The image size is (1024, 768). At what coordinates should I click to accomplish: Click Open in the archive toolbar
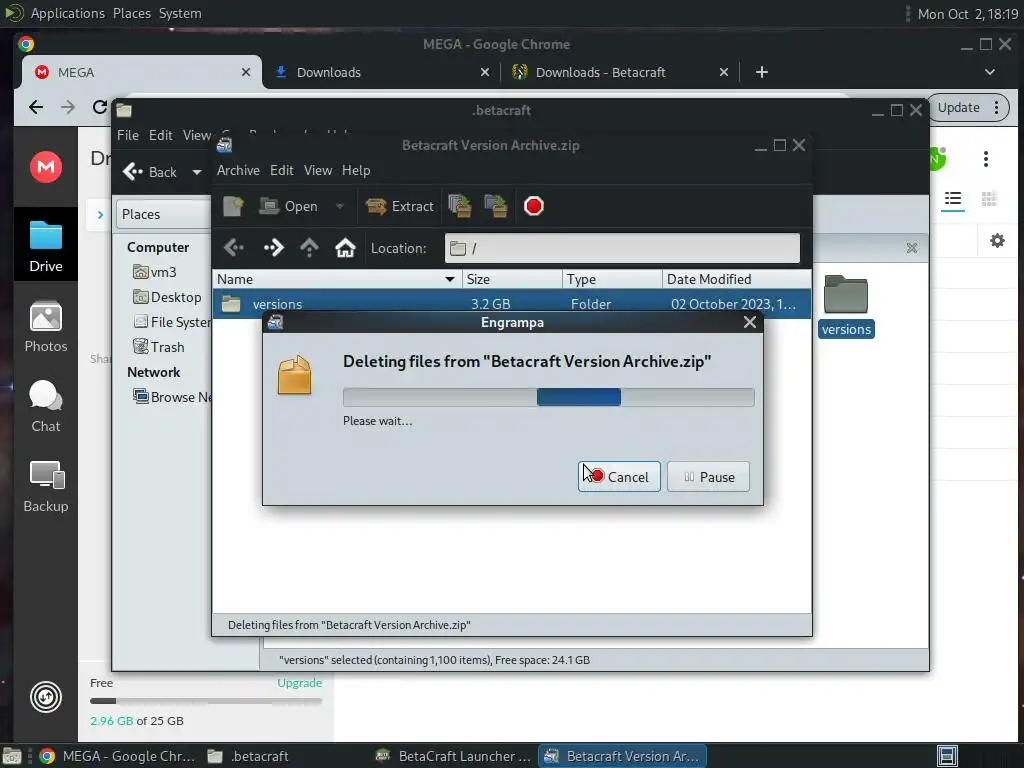288,206
